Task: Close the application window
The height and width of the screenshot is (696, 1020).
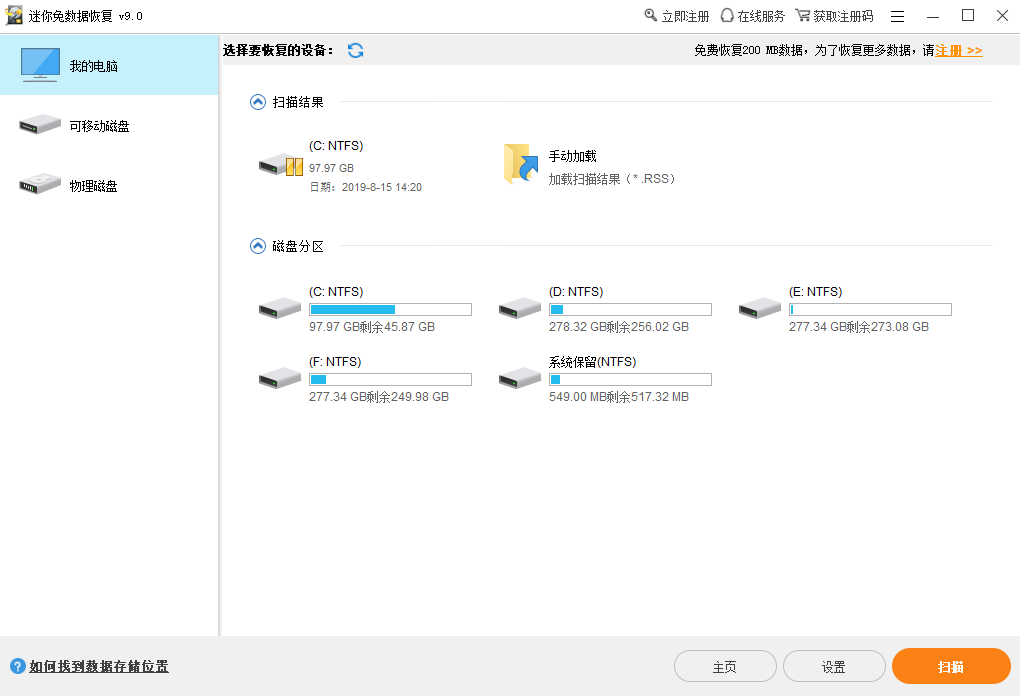Action: 1002,15
